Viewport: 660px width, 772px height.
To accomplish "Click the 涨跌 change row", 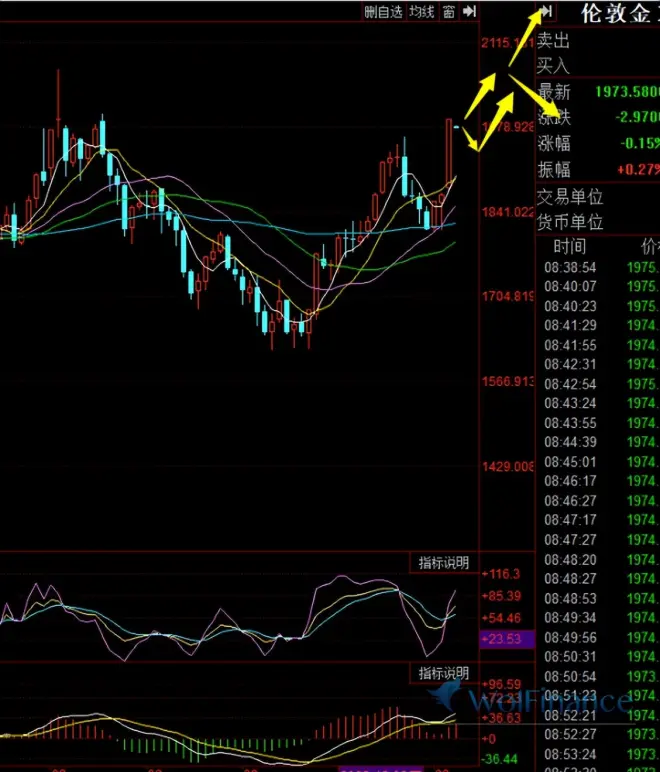I will (596, 118).
